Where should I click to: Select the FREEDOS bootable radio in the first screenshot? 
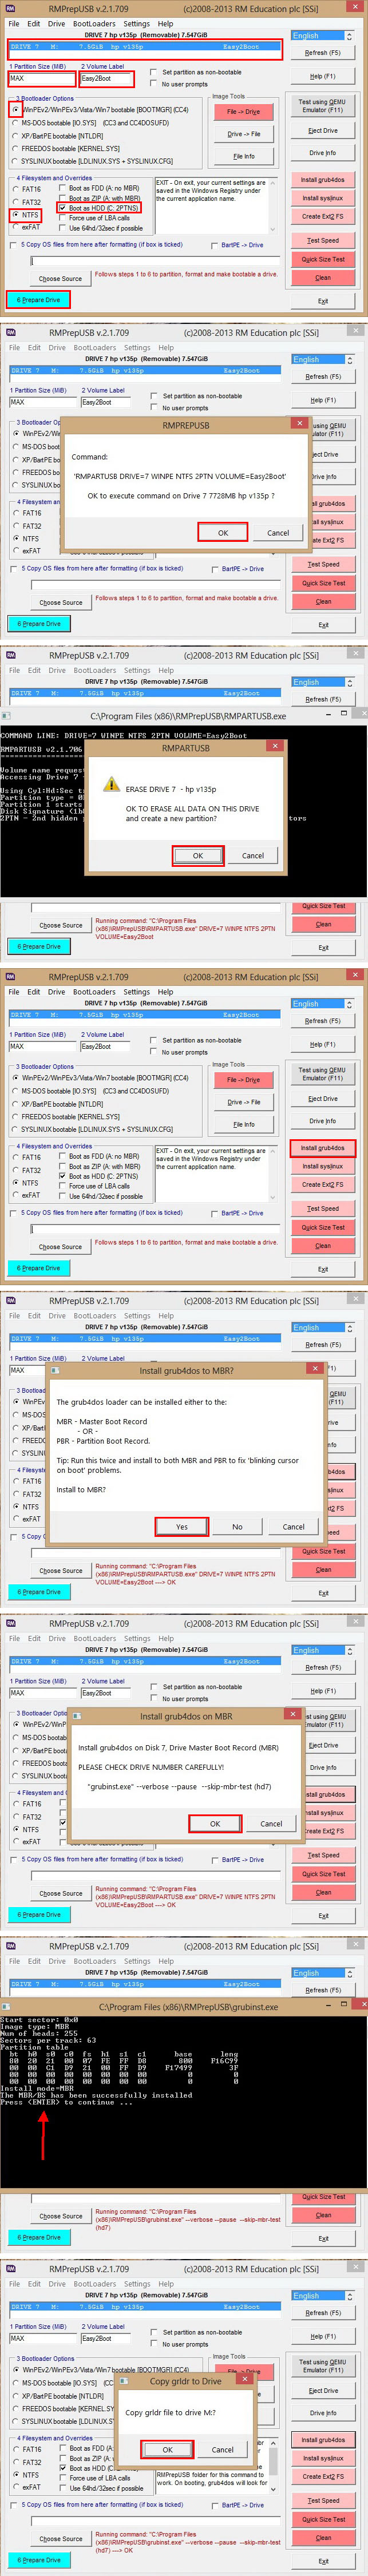tap(16, 148)
